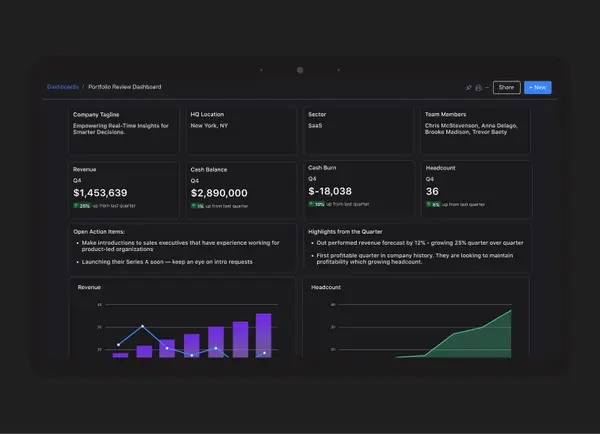Click the blue + New button

click(538, 88)
